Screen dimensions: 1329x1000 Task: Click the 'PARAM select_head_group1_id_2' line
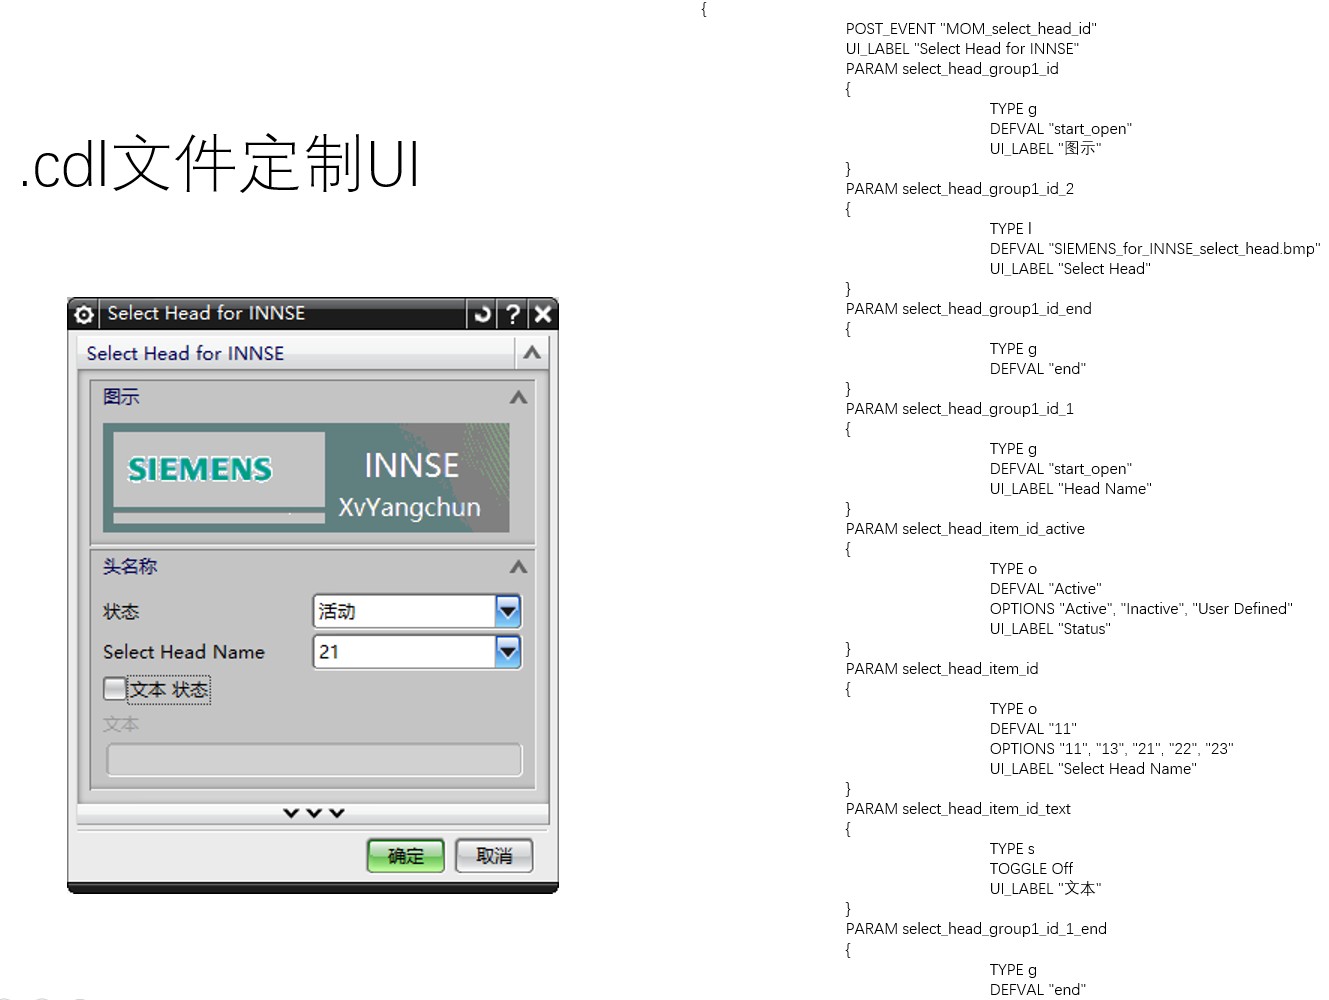point(960,189)
